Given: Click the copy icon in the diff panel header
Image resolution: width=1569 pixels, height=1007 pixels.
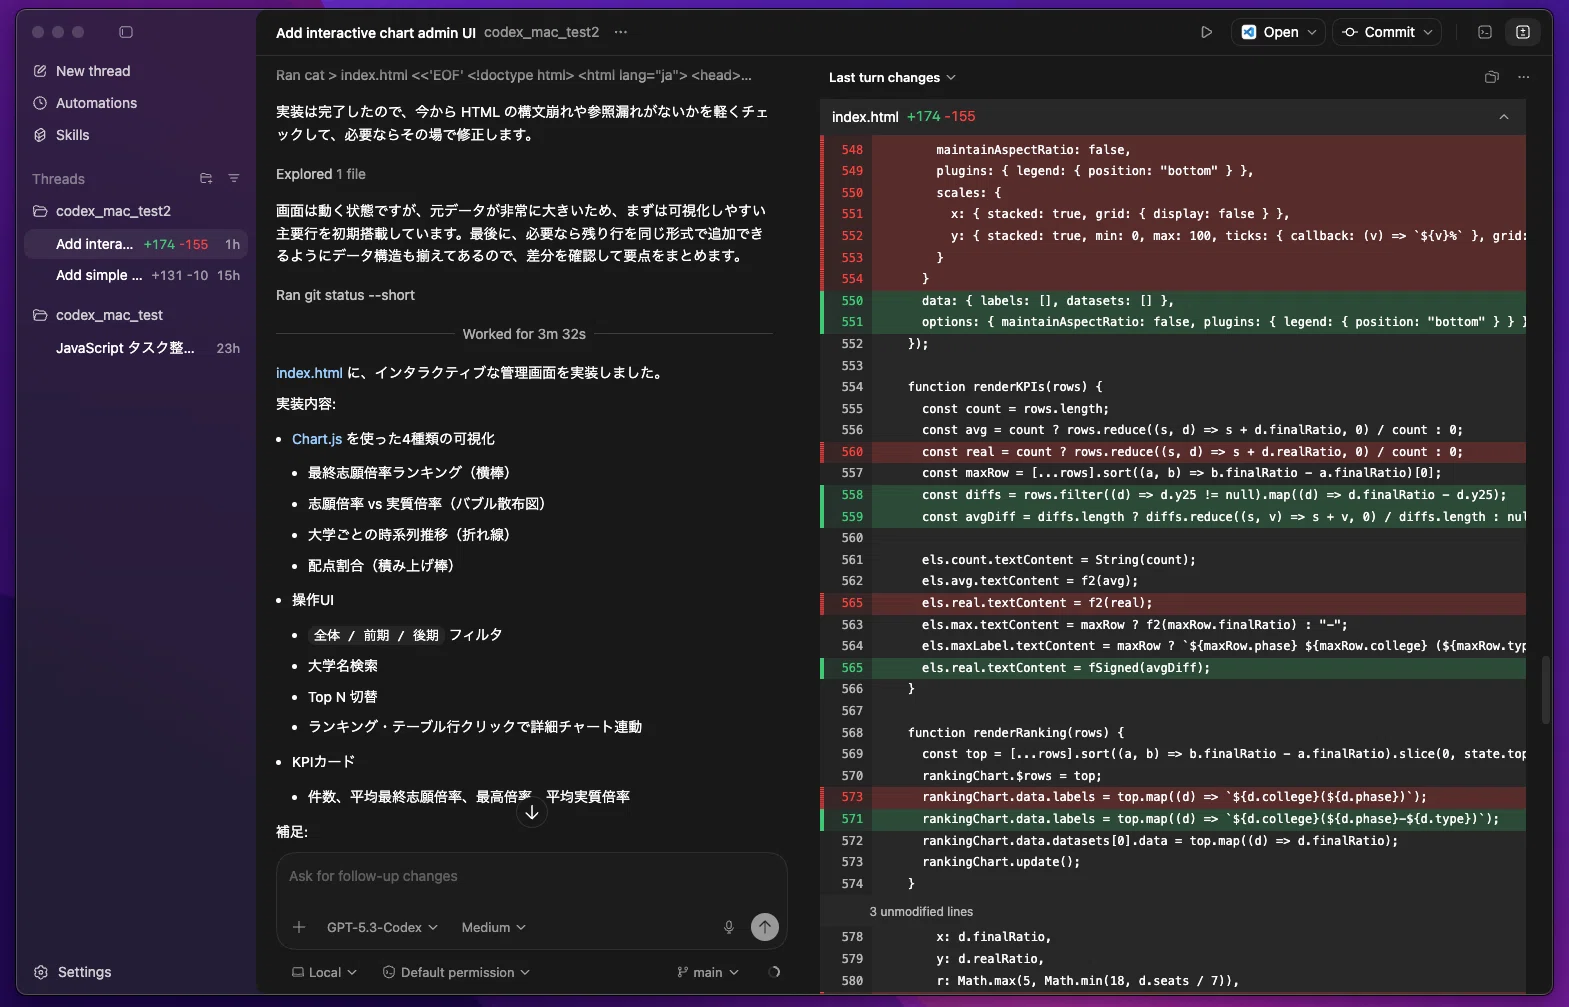Looking at the screenshot, I should click(x=1492, y=77).
